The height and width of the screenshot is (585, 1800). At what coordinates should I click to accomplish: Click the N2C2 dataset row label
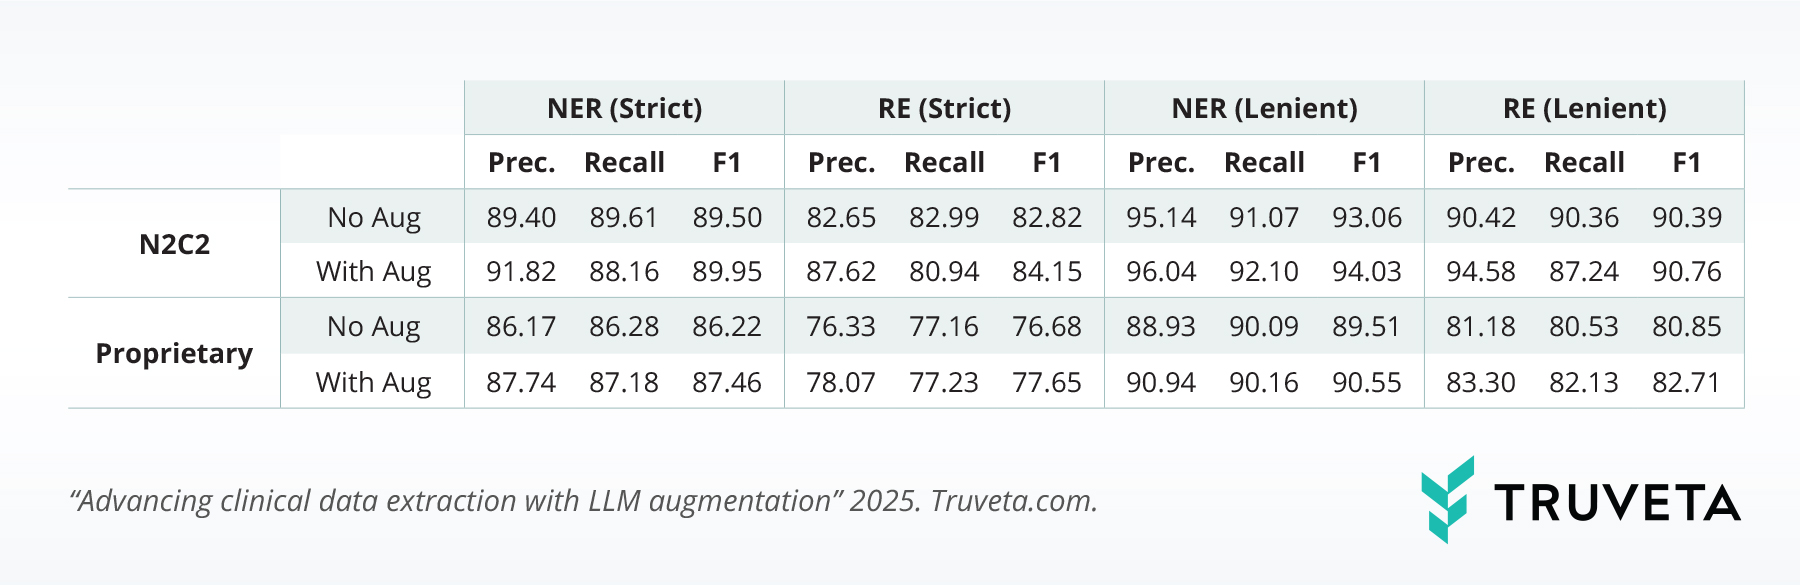click(x=174, y=244)
